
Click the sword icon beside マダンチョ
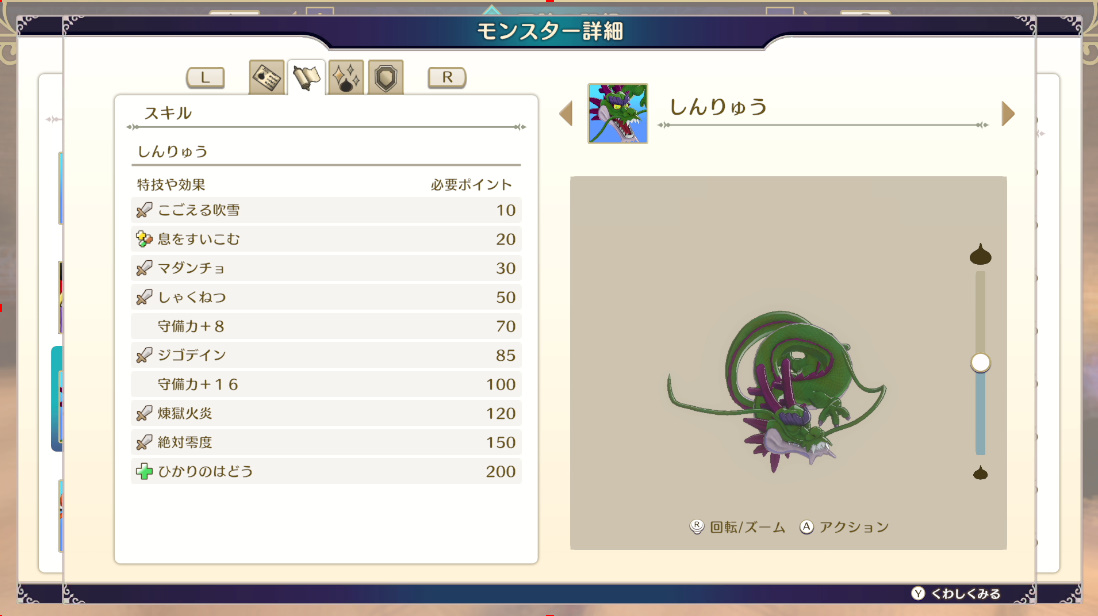coord(144,268)
